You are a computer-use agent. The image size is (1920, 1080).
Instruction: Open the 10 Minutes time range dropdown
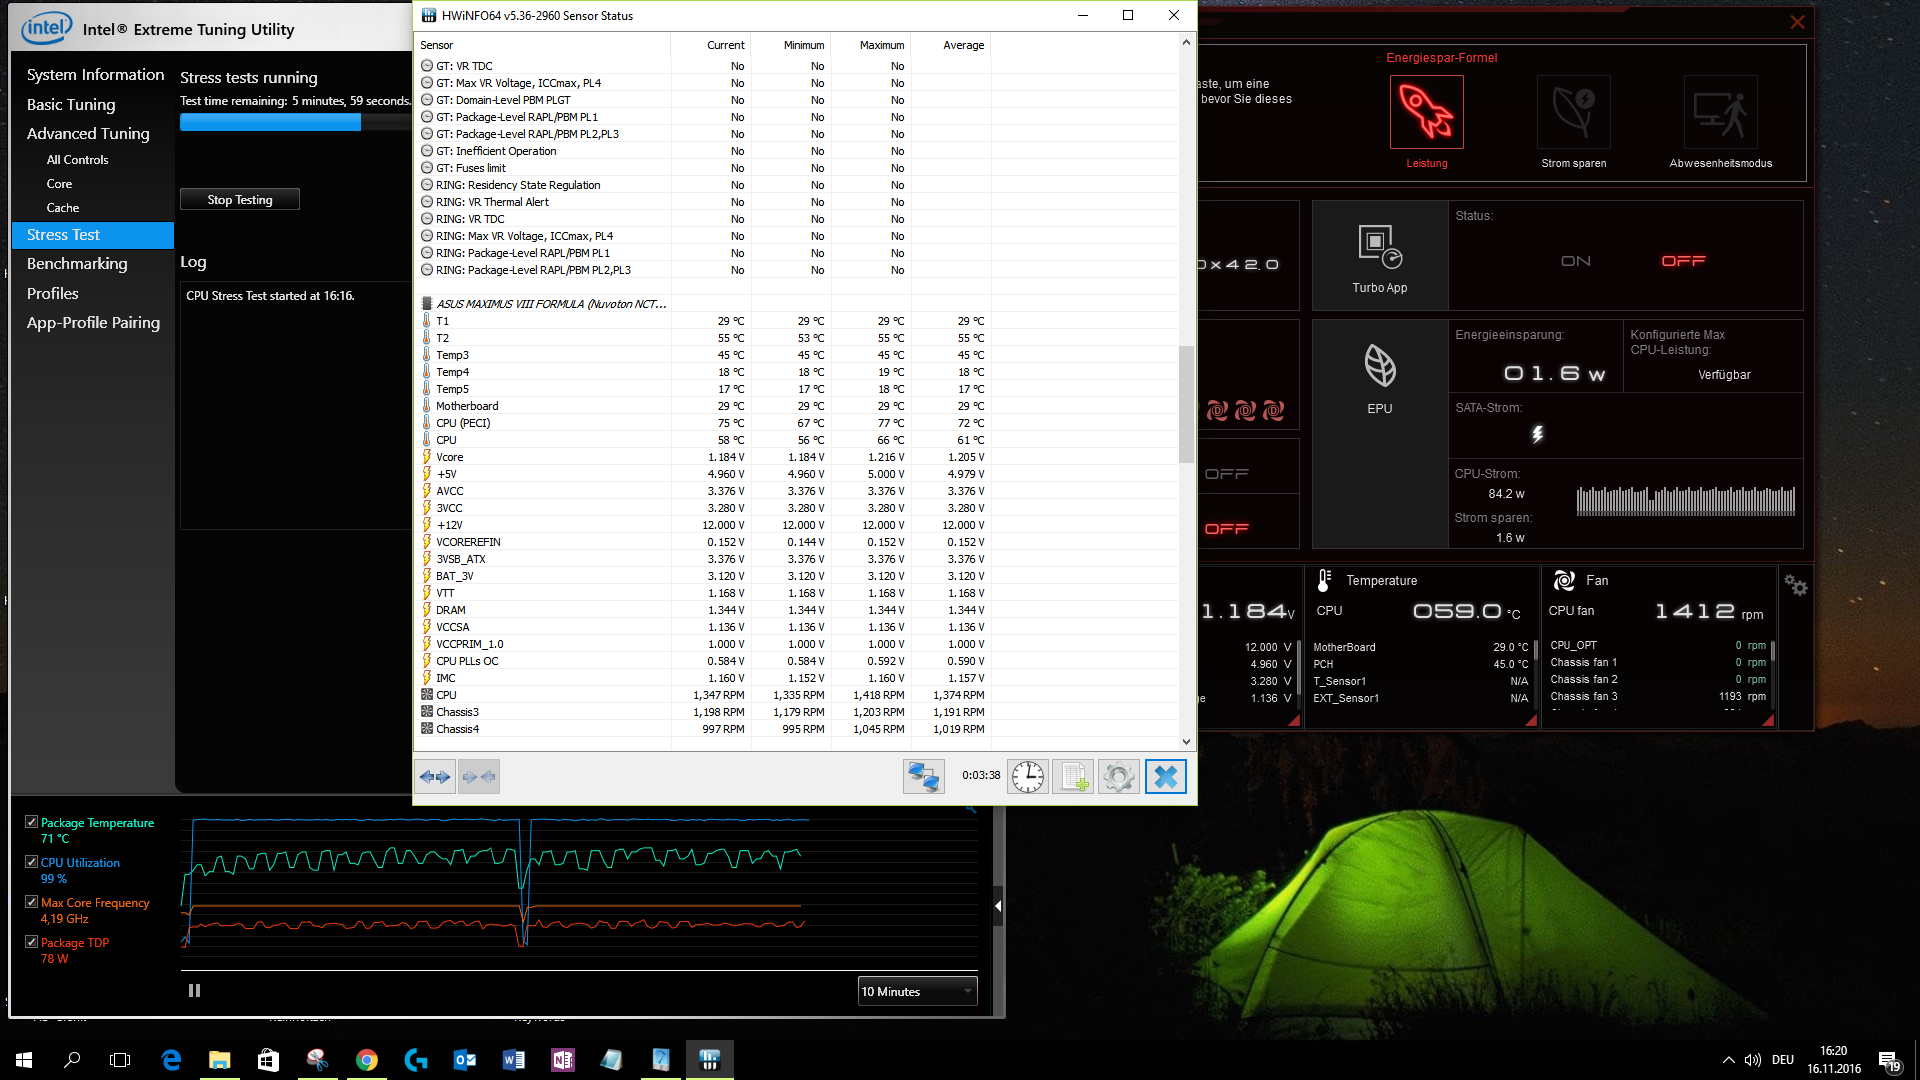click(x=917, y=991)
